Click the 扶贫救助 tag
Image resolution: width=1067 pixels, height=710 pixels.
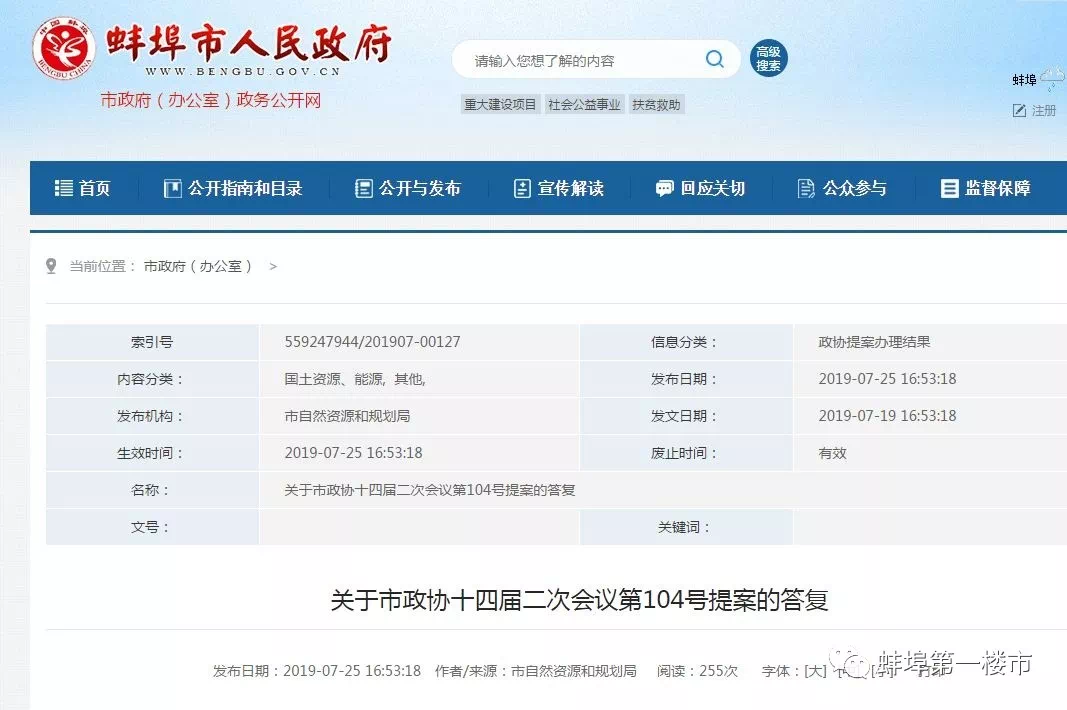click(656, 104)
